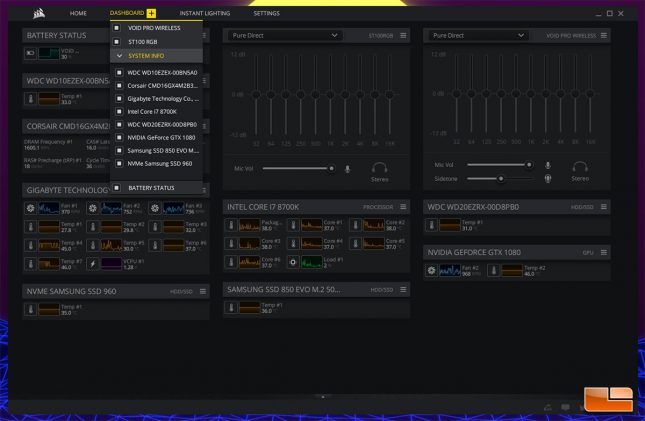Screen dimensions: 645x421
Task: Click the 16K EQ band in VOID PRO panel
Action: pyautogui.click(x=590, y=95)
